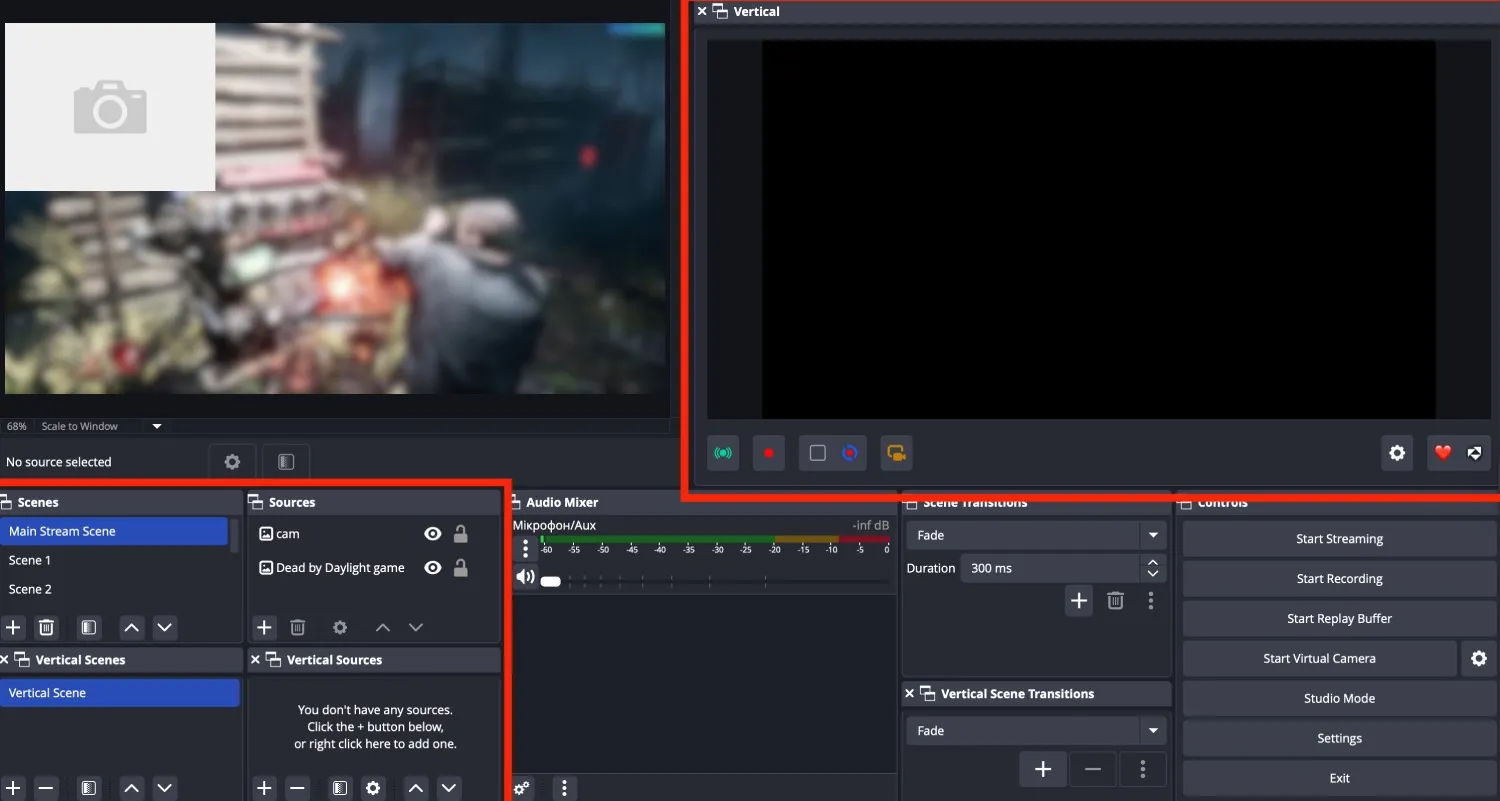The image size is (1500, 801).
Task: Move vertical source down with arrow
Action: click(x=450, y=788)
